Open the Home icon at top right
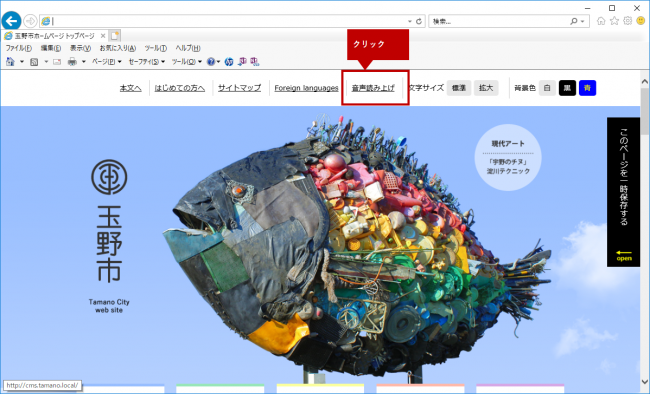The width and height of the screenshot is (650, 394). tap(601, 21)
